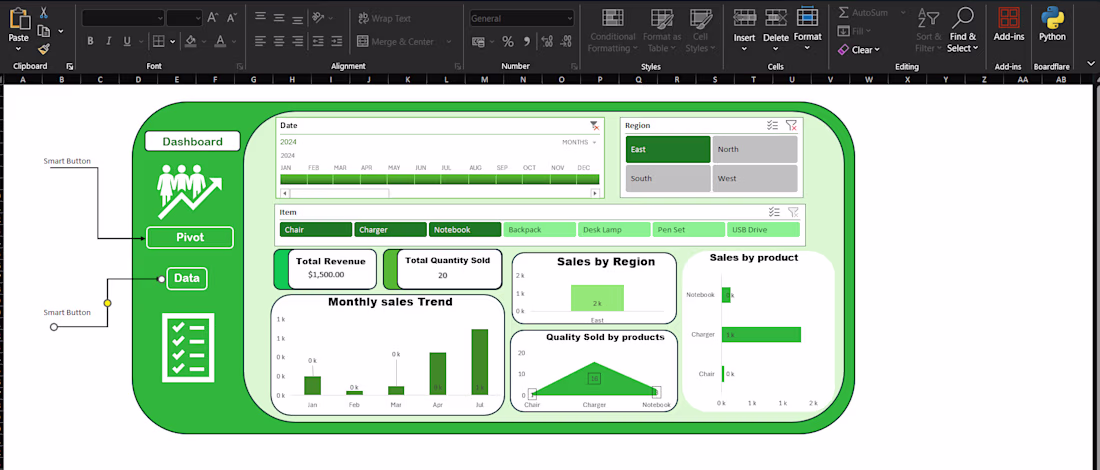Toggle the East region slicer option
The height and width of the screenshot is (470, 1100).
pos(668,149)
